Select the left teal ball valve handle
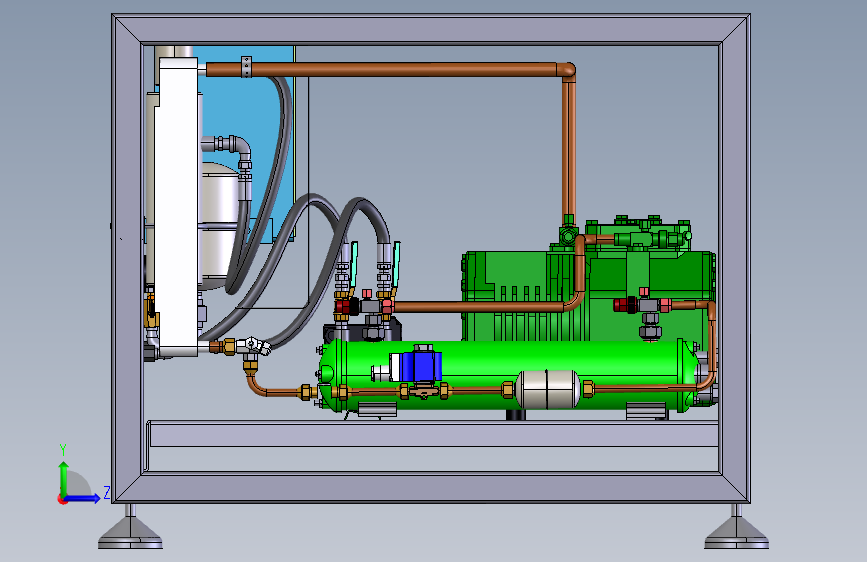 pyautogui.click(x=353, y=264)
